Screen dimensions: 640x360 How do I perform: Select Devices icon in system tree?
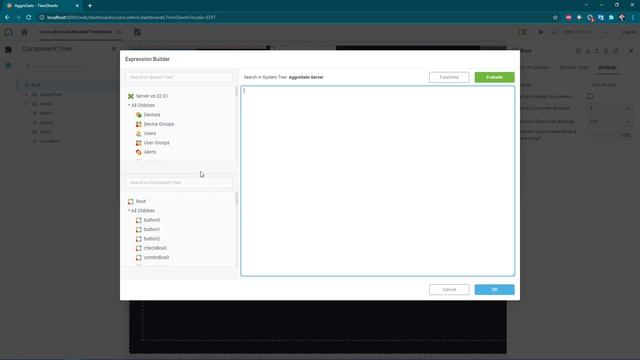138,115
